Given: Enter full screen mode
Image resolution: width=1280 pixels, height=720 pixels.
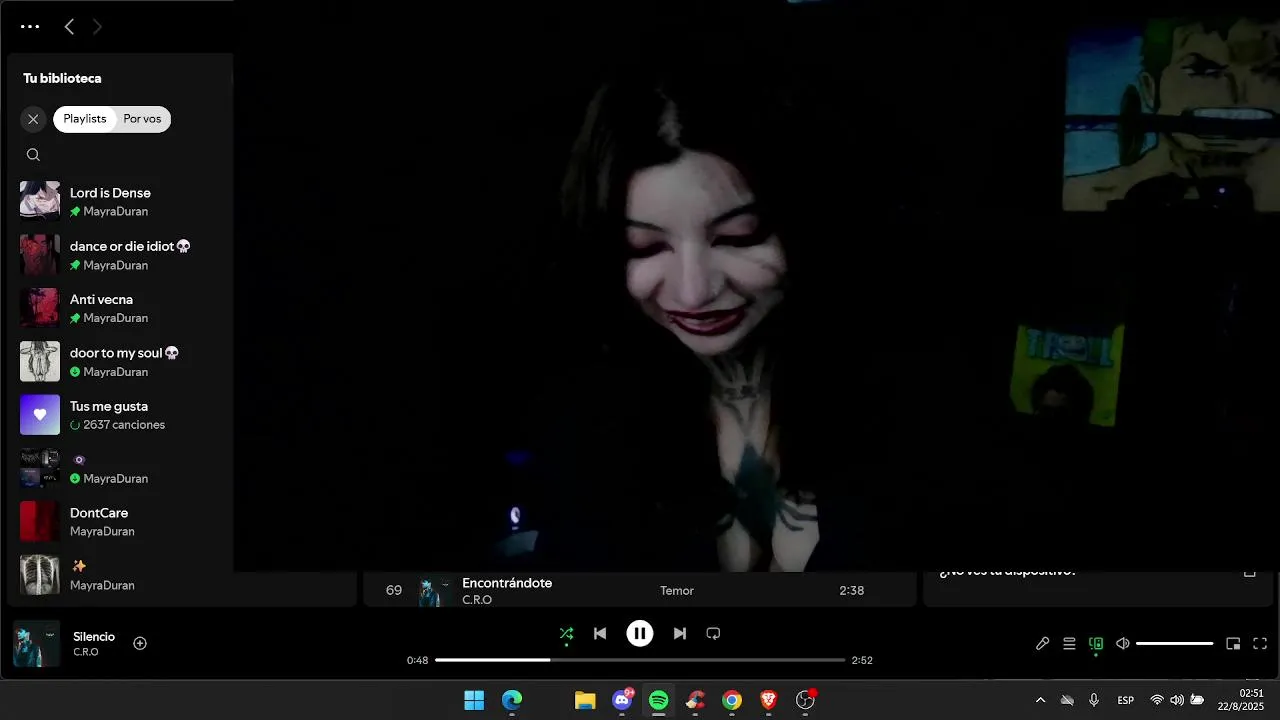Looking at the screenshot, I should (1260, 644).
